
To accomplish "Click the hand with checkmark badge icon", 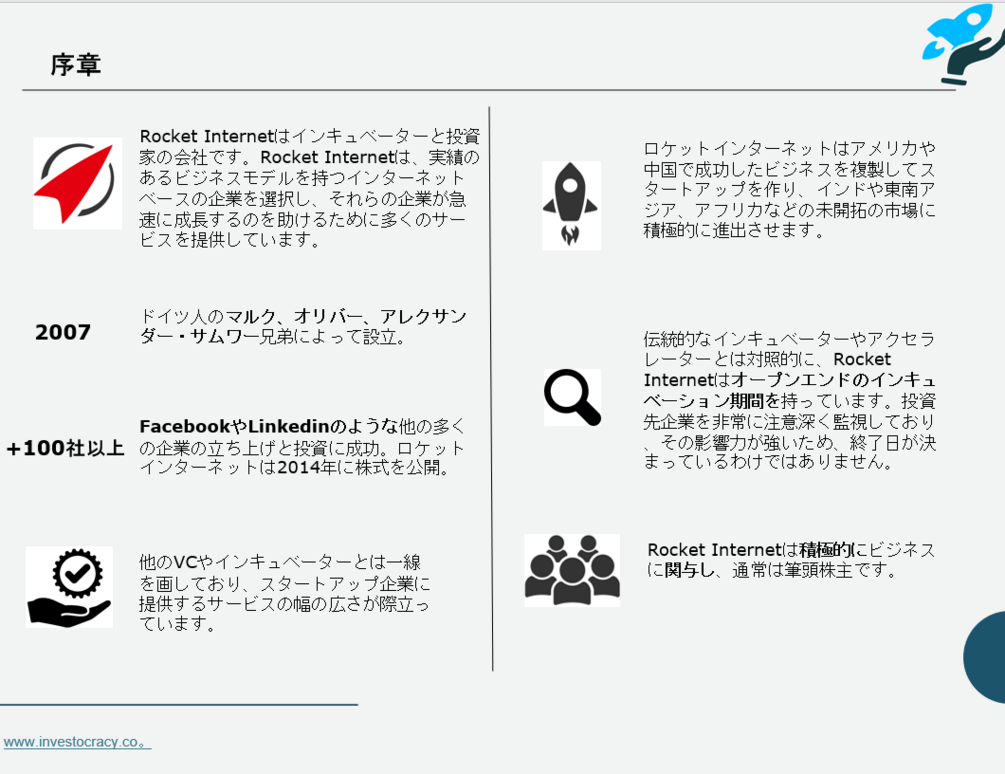I will point(69,586).
